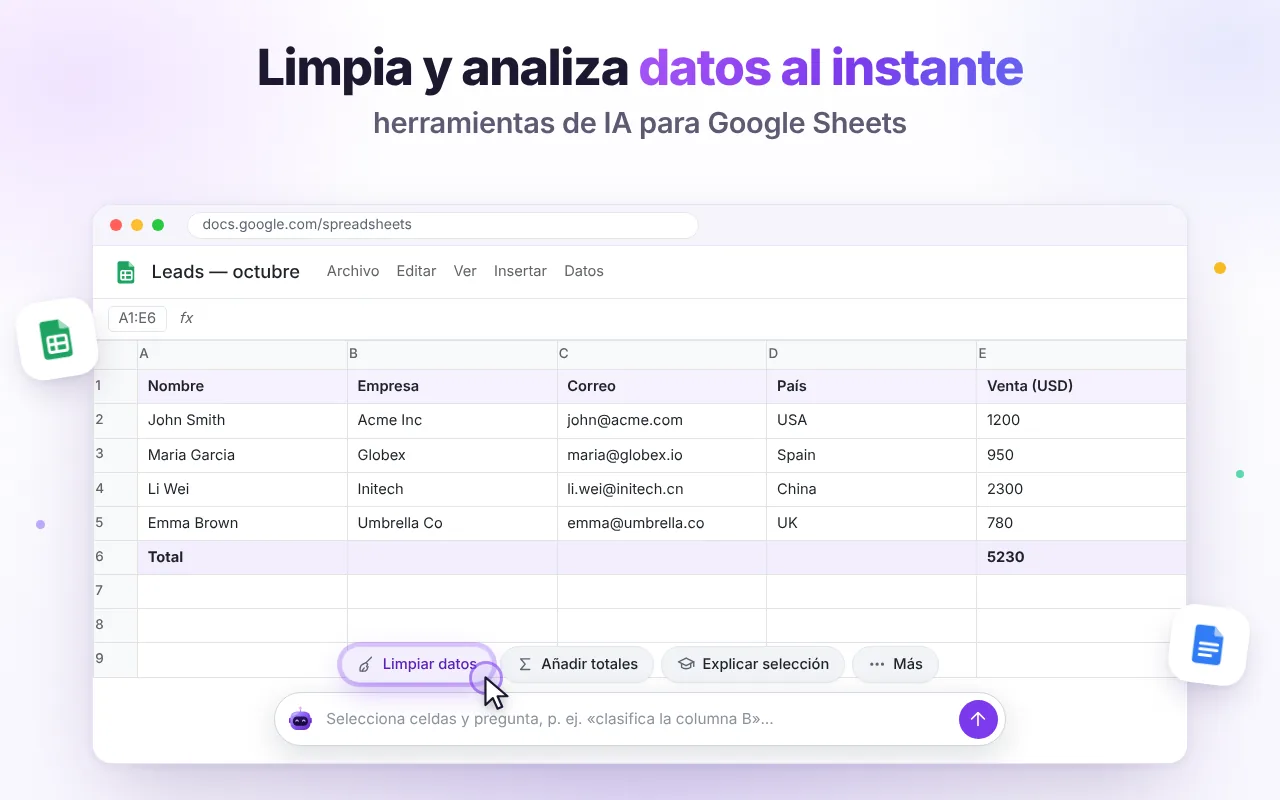Open the Insertar menu

tap(520, 271)
